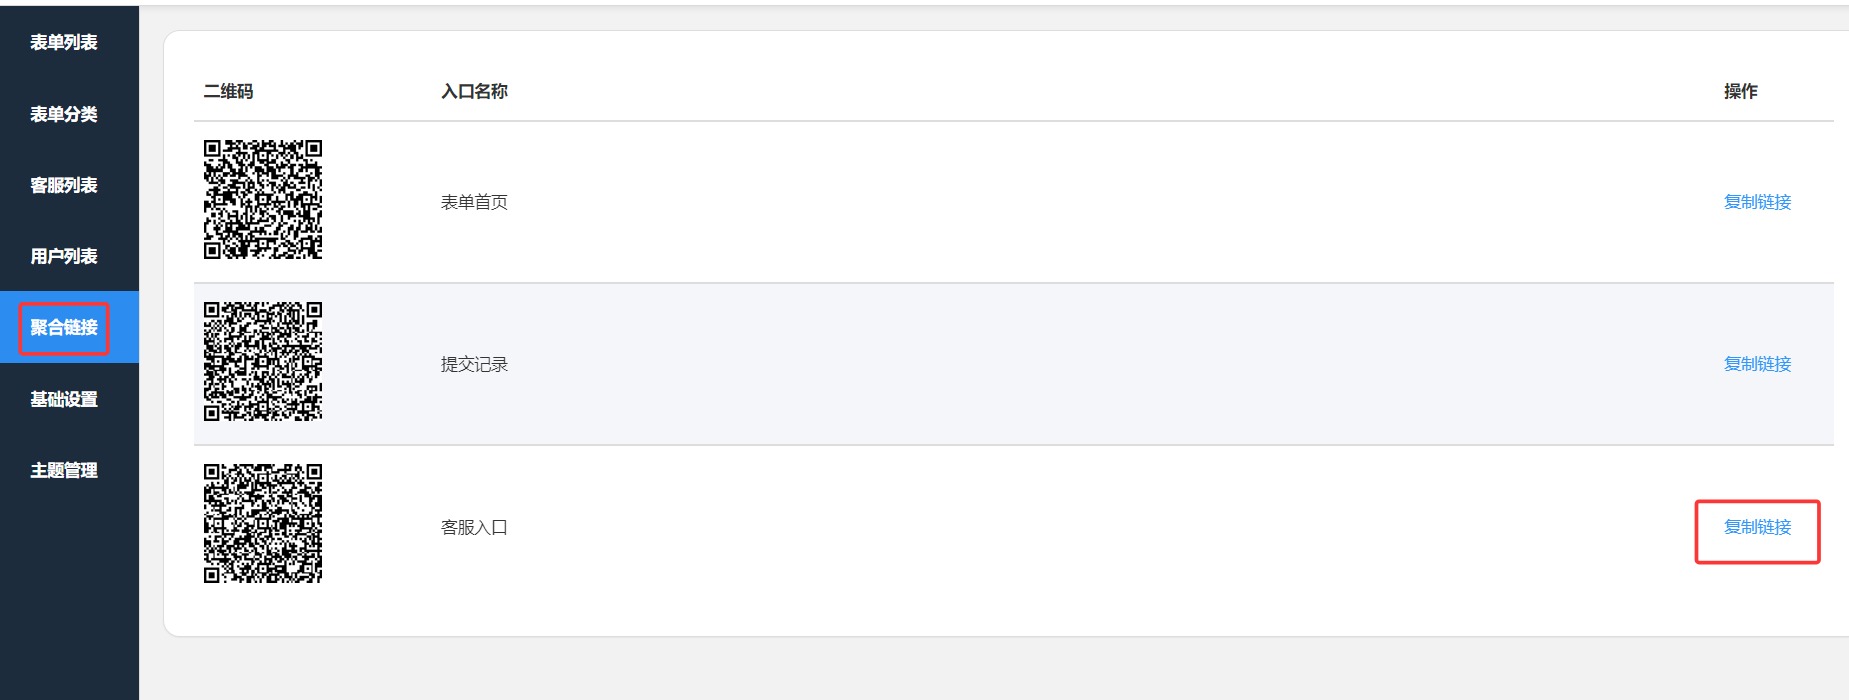The width and height of the screenshot is (1849, 700).
Task: Open the 用户列表 page
Action: [64, 256]
